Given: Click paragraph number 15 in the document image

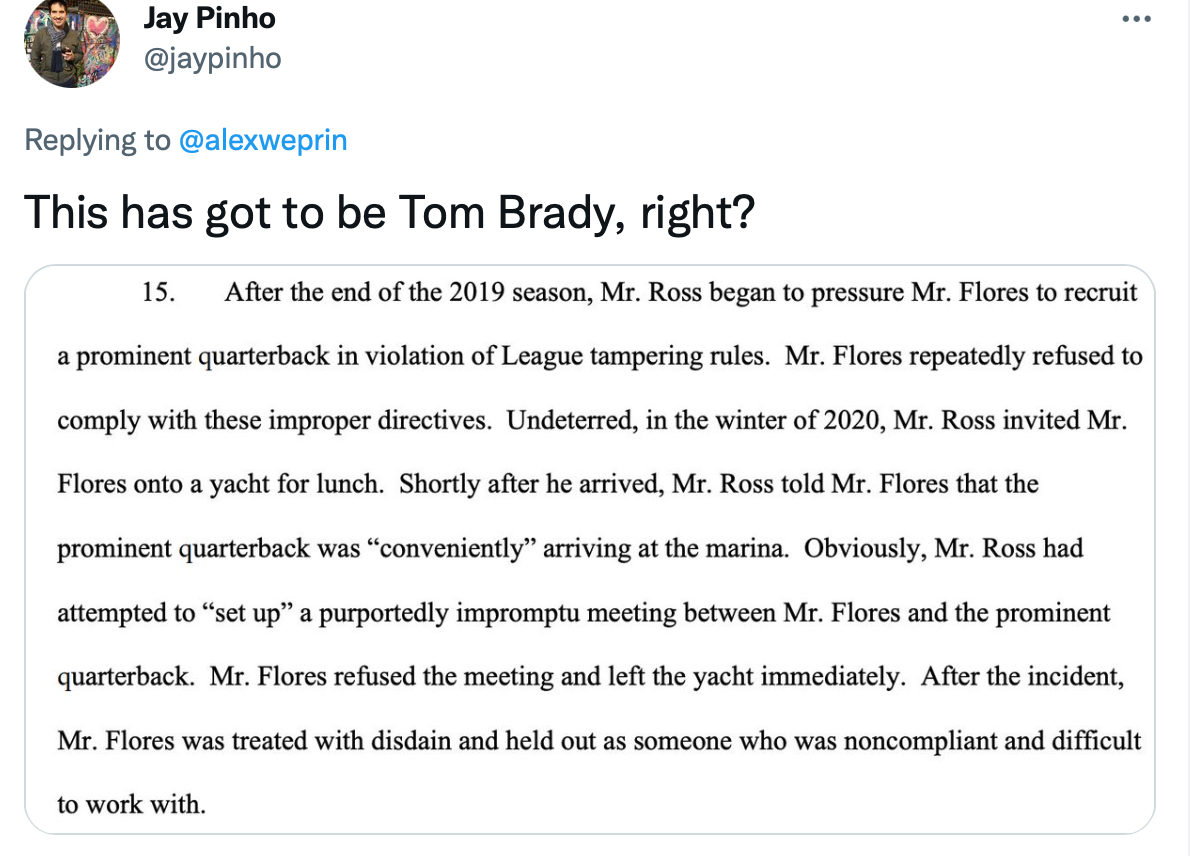Looking at the screenshot, I should pos(160,292).
